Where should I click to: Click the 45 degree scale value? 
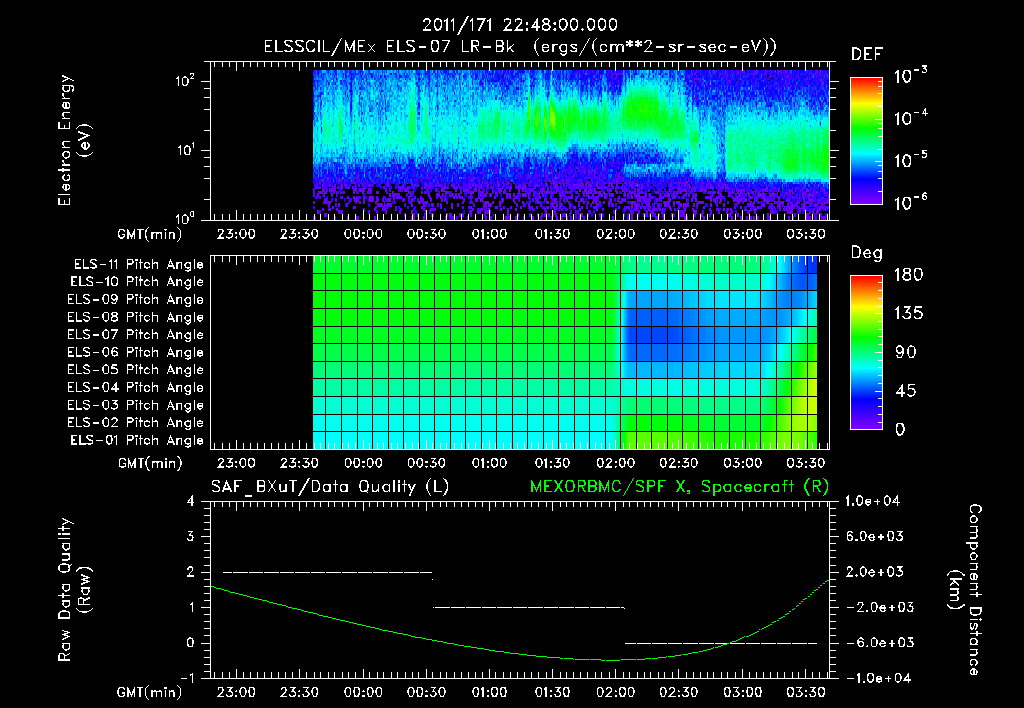coord(905,391)
